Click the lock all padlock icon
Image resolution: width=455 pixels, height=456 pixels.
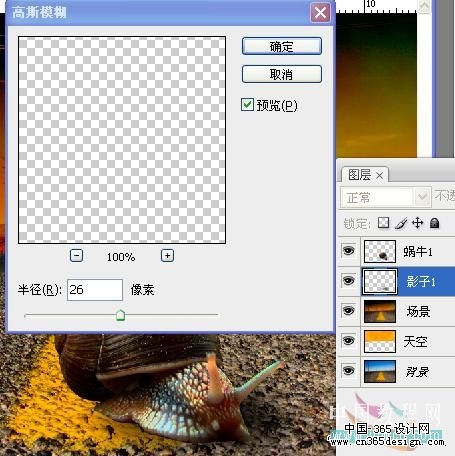pos(434,223)
